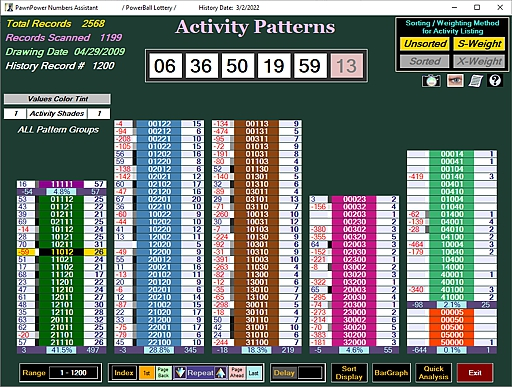512x387 pixels.
Task: Click the Range field showing 1 - 1200
Action: pyautogui.click(x=74, y=373)
